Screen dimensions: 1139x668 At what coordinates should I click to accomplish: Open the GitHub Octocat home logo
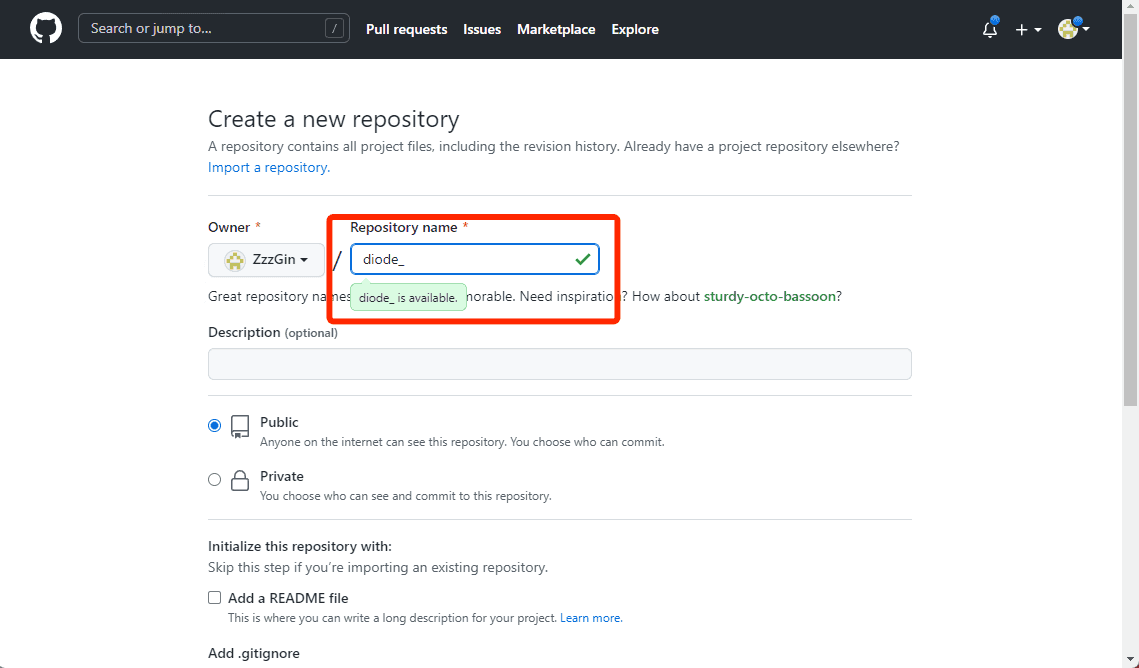(x=46, y=29)
